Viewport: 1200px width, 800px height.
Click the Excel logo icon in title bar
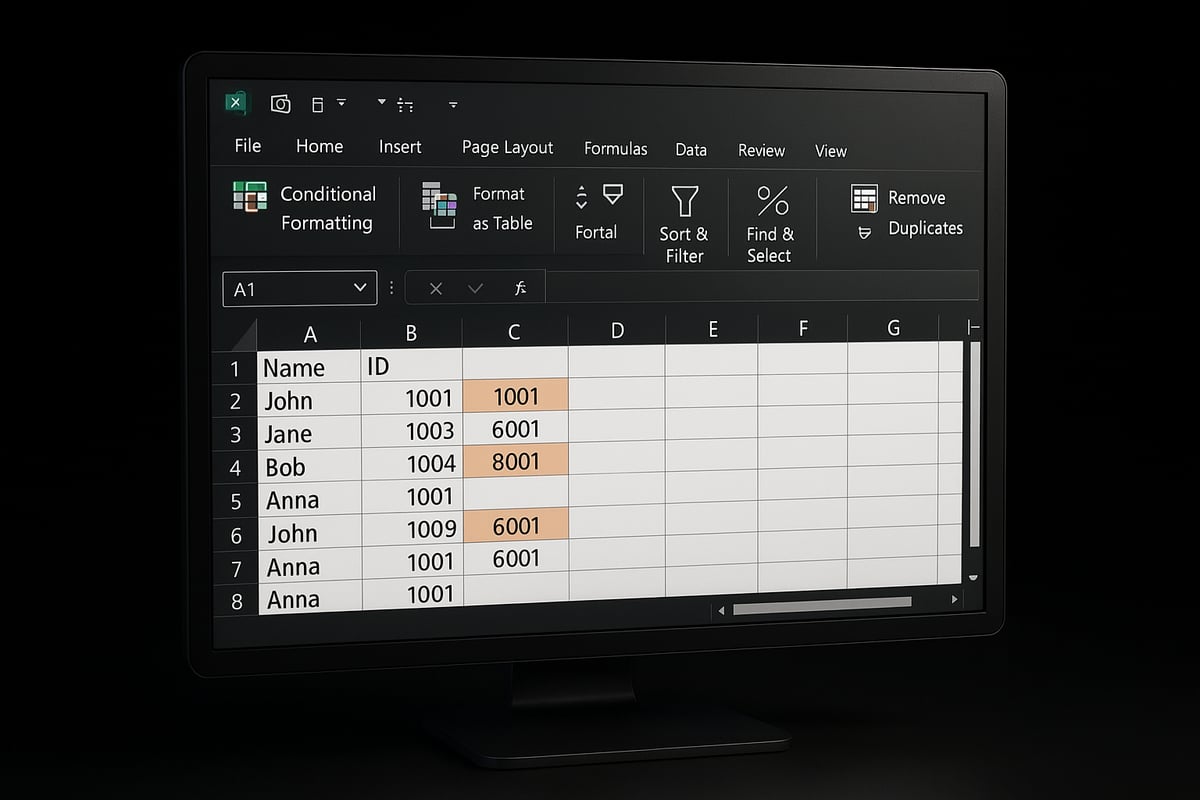(236, 103)
